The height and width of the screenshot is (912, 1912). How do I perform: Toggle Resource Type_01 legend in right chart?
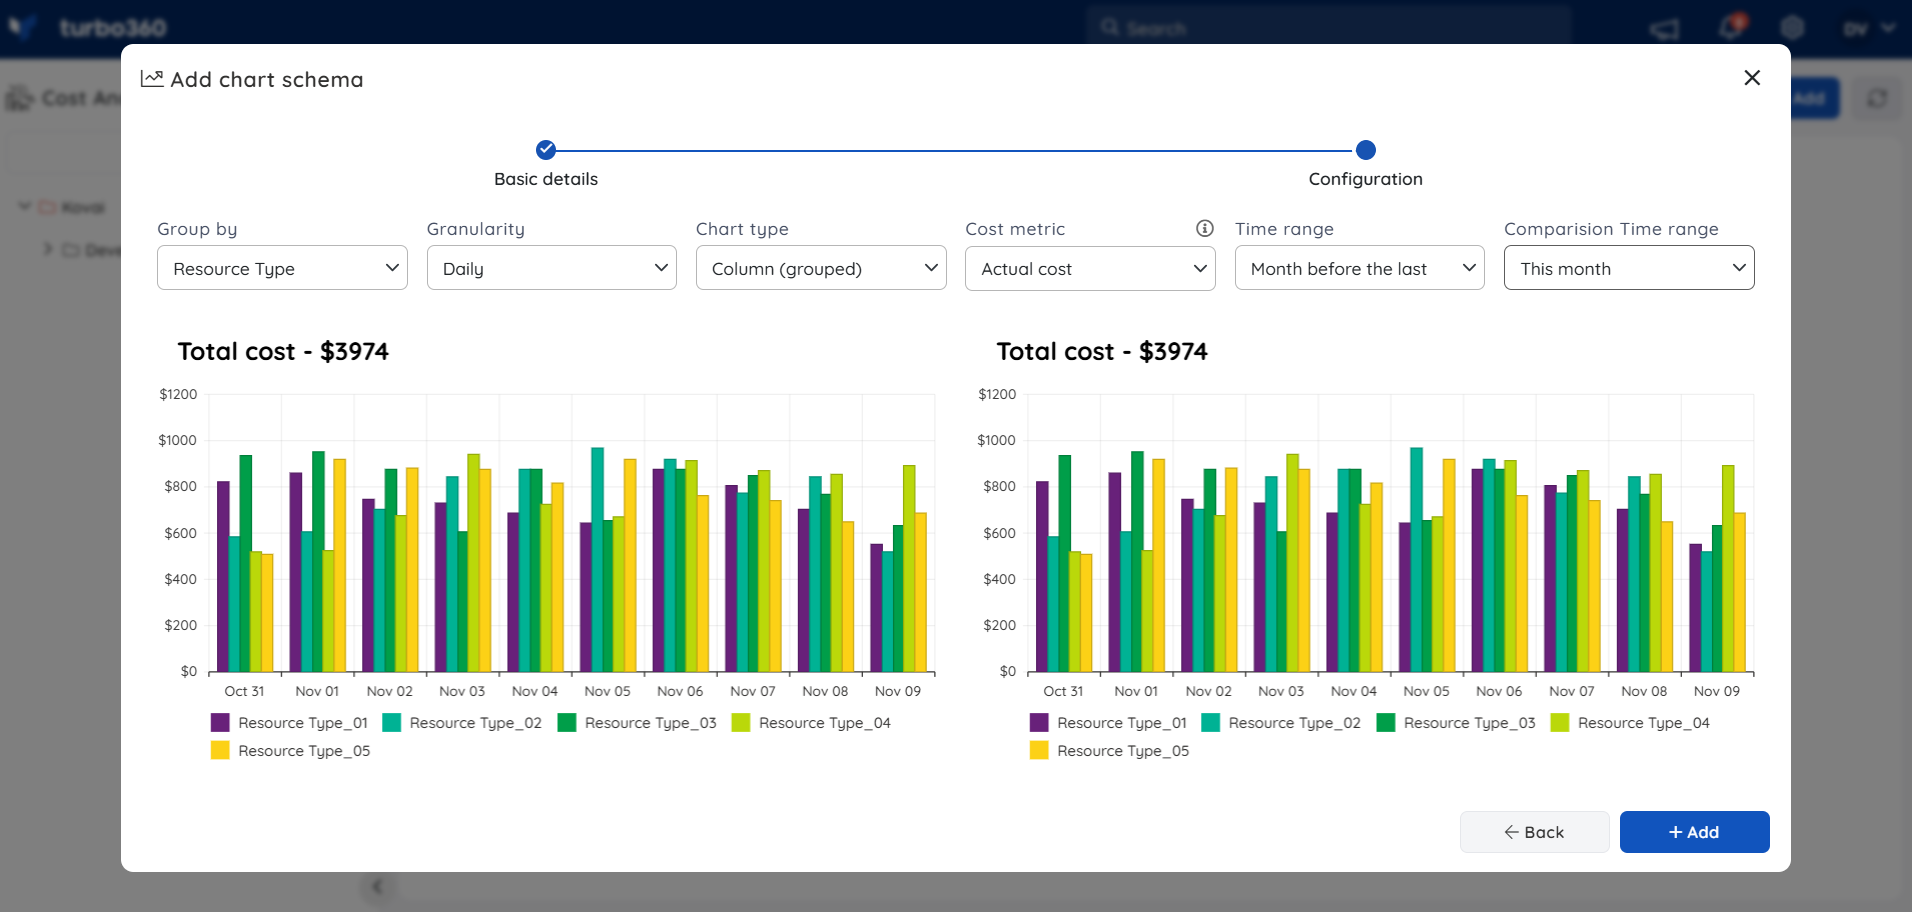tap(1109, 723)
